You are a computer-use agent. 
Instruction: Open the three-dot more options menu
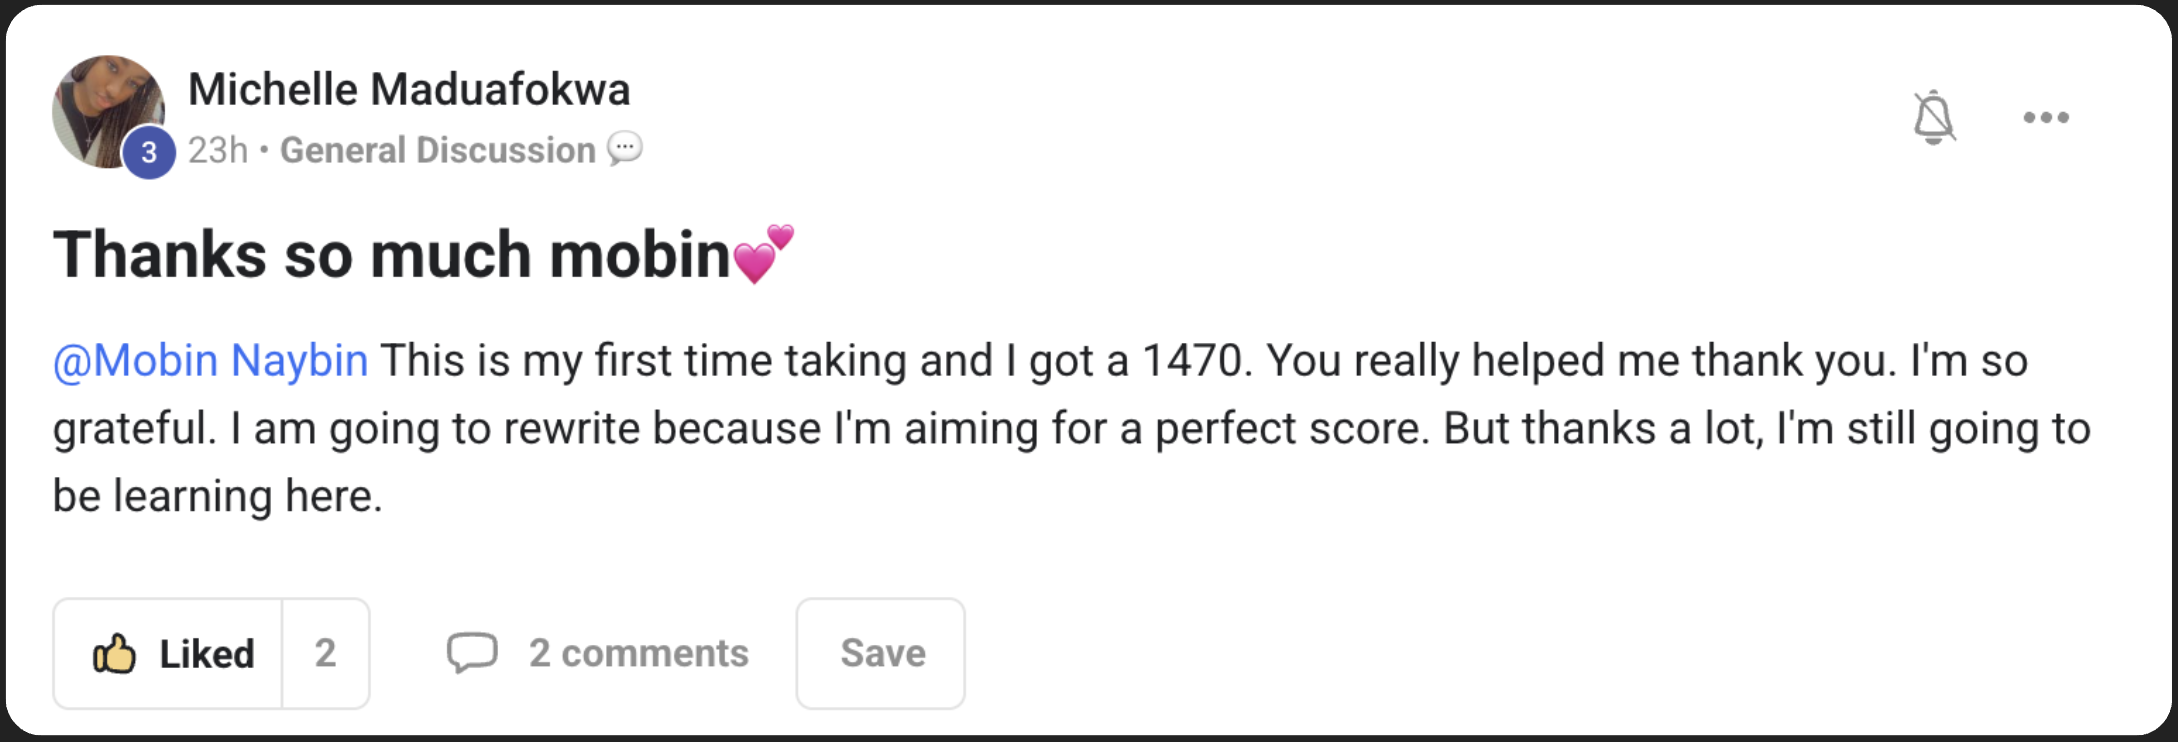[x=2045, y=118]
